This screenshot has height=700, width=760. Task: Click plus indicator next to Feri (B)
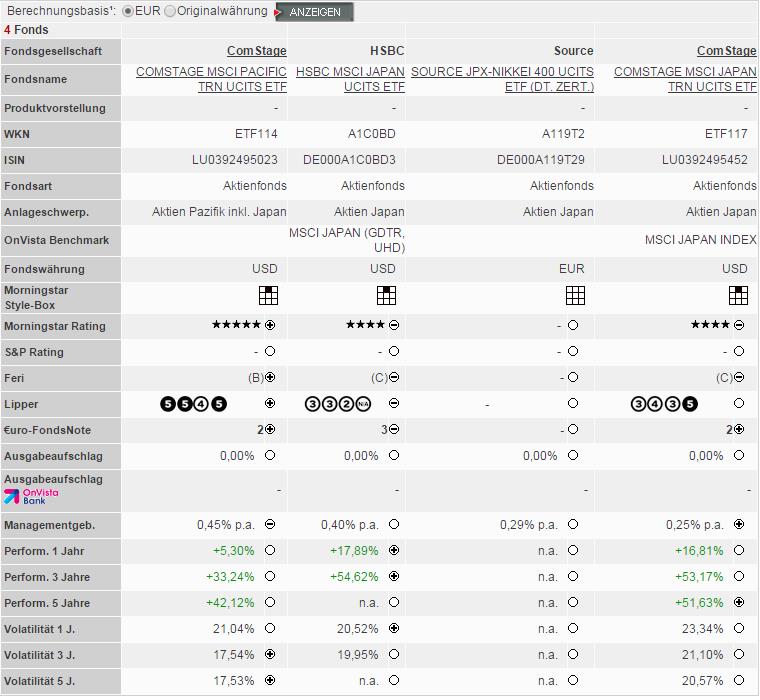point(270,377)
